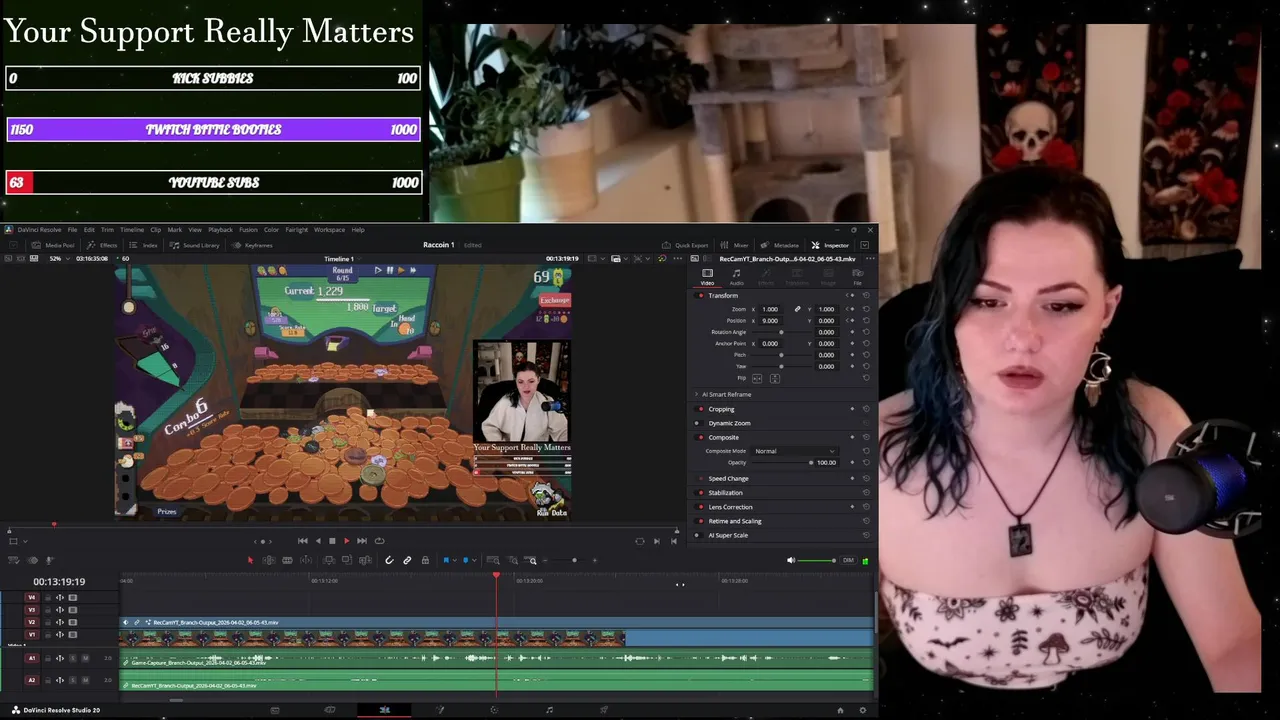Open the viewer zoom 52% dropdown
Viewport: 1280px width, 720px height.
click(58, 258)
